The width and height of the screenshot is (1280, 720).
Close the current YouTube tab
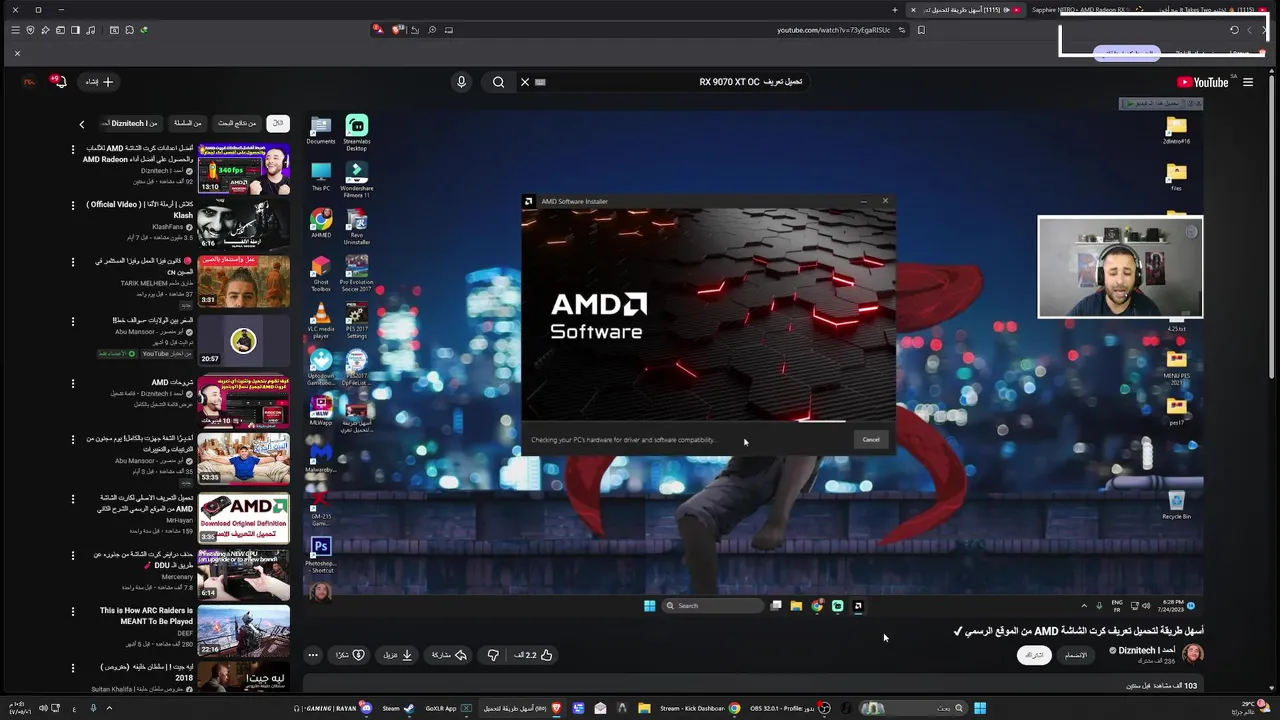(x=912, y=10)
